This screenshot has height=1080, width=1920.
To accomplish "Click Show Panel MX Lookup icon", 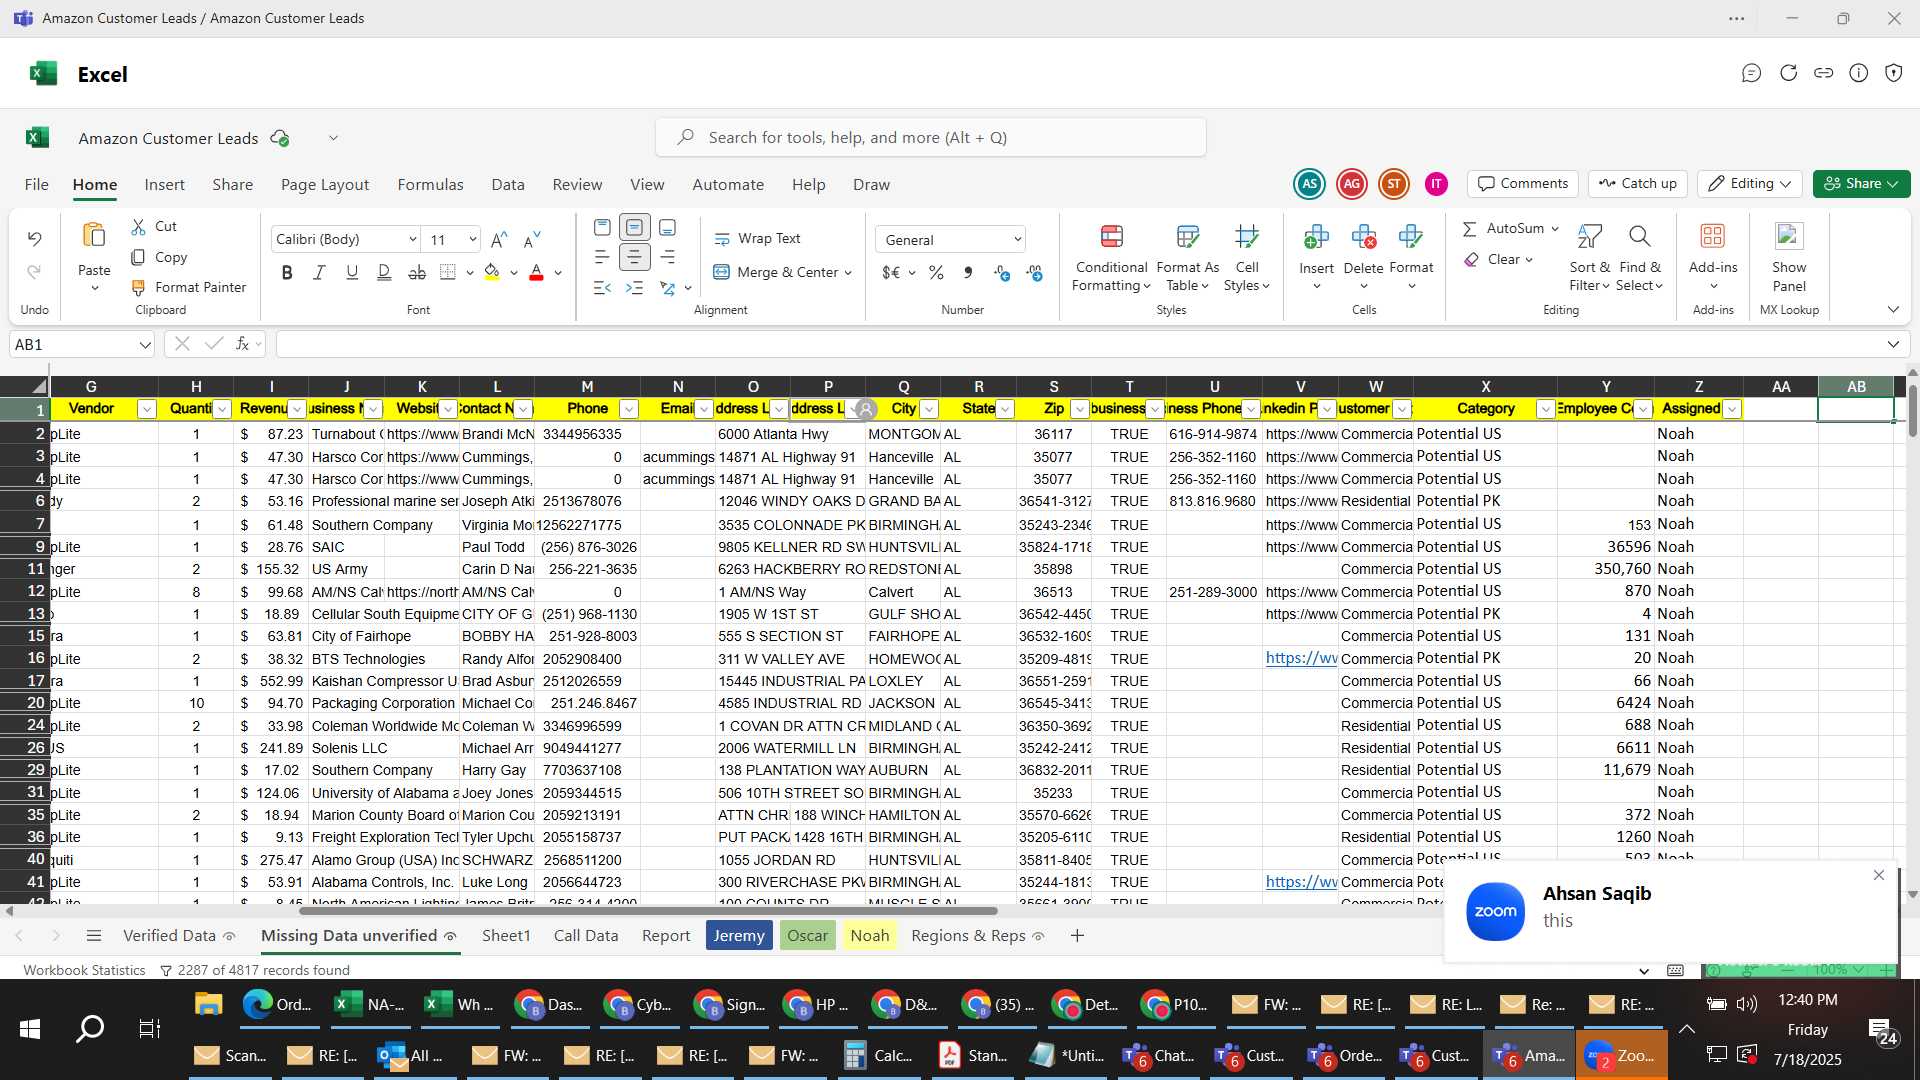I will pos(1788,237).
